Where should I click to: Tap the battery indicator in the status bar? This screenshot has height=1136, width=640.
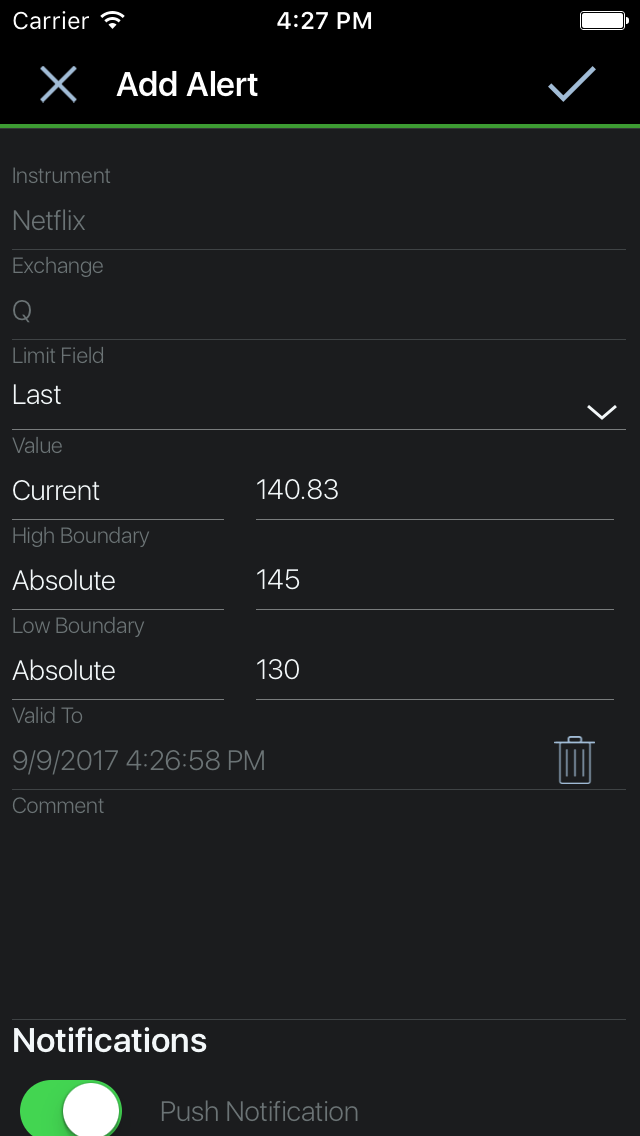click(x=603, y=18)
